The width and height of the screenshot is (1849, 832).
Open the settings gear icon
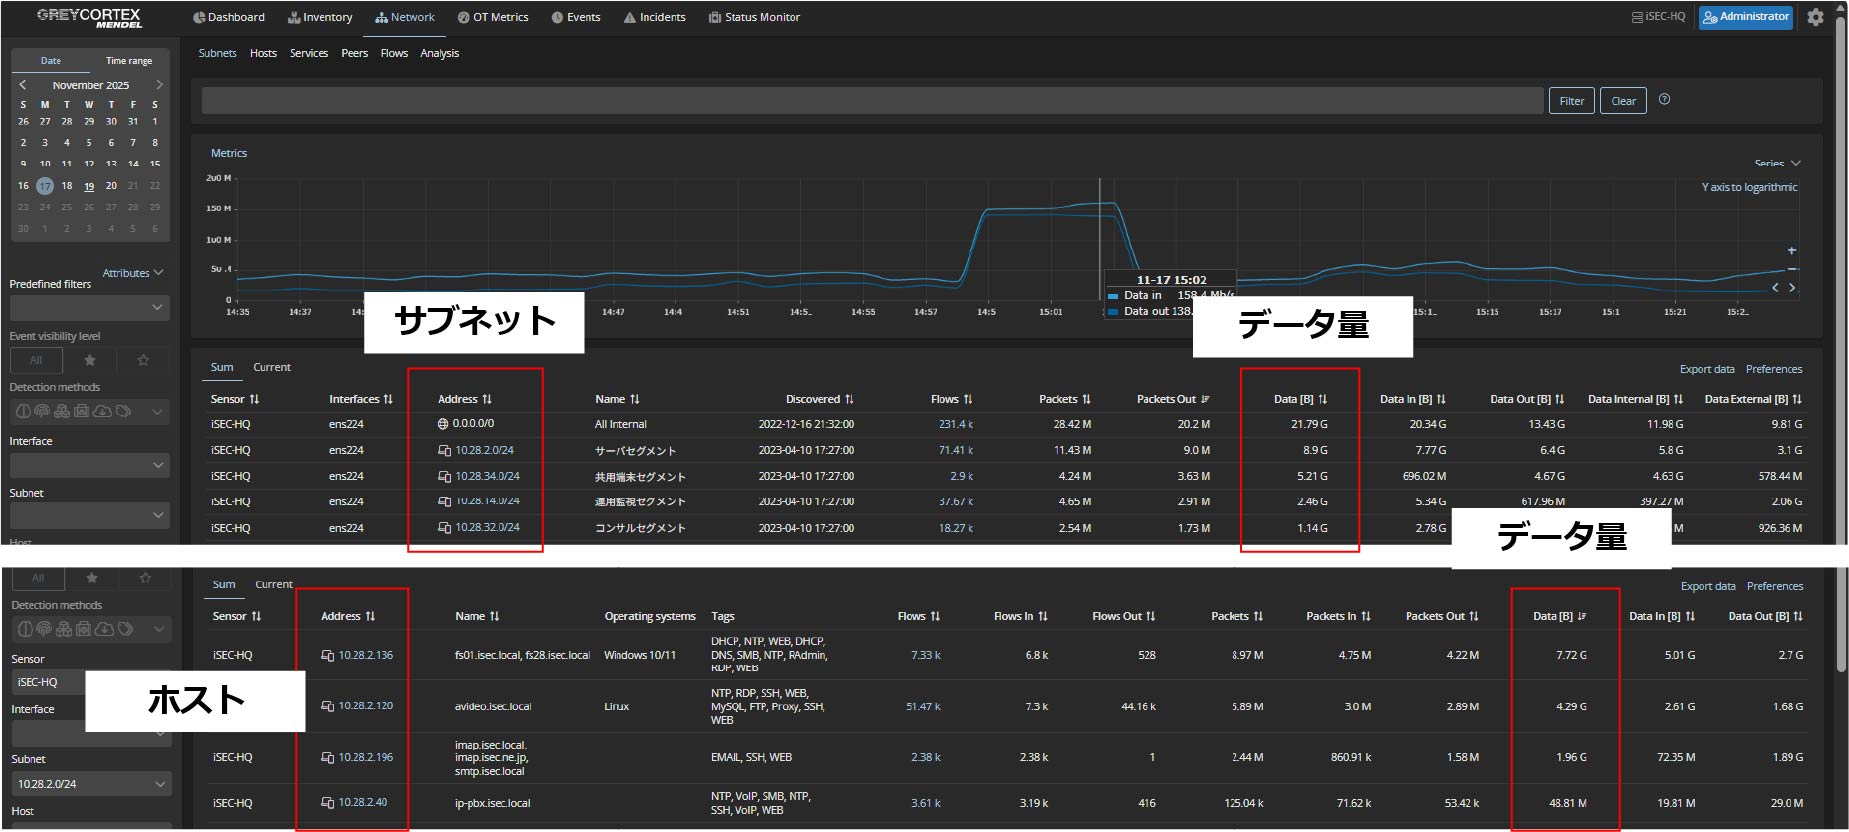pos(1815,17)
